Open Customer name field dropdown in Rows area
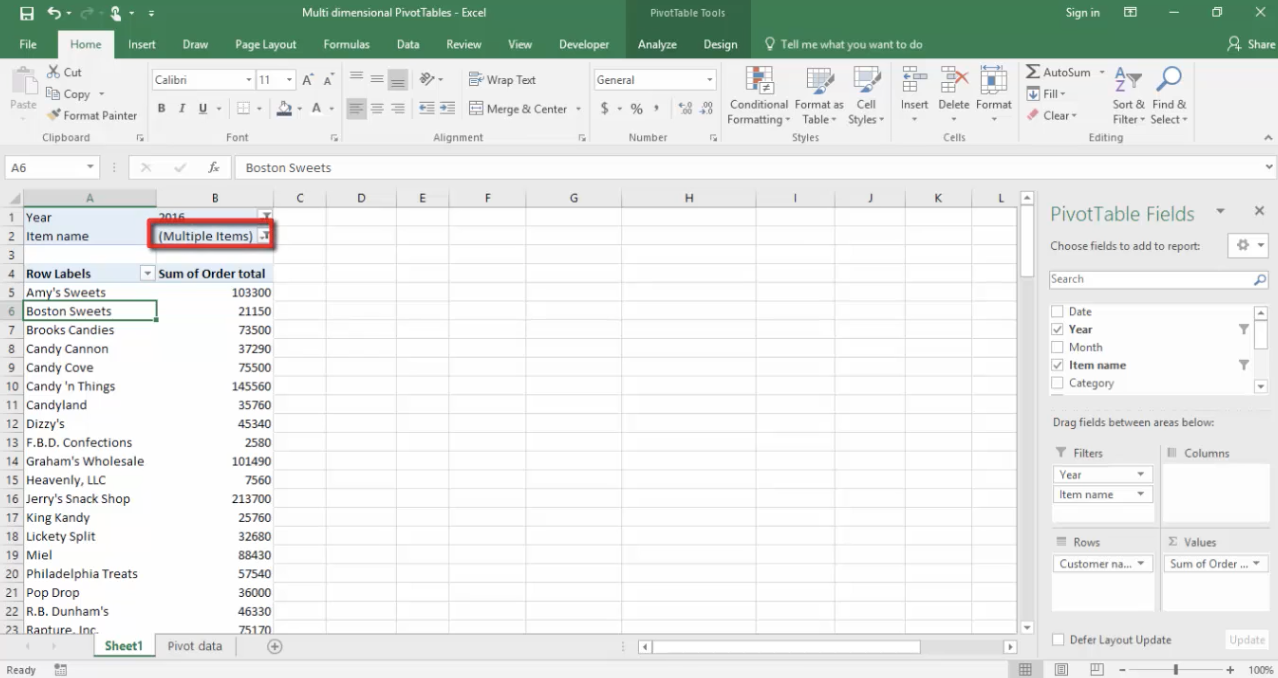This screenshot has width=1278, height=678. [1141, 564]
